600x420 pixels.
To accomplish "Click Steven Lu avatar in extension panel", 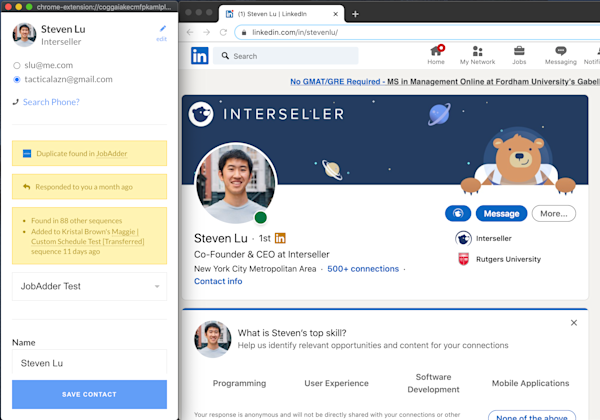I will [24, 34].
